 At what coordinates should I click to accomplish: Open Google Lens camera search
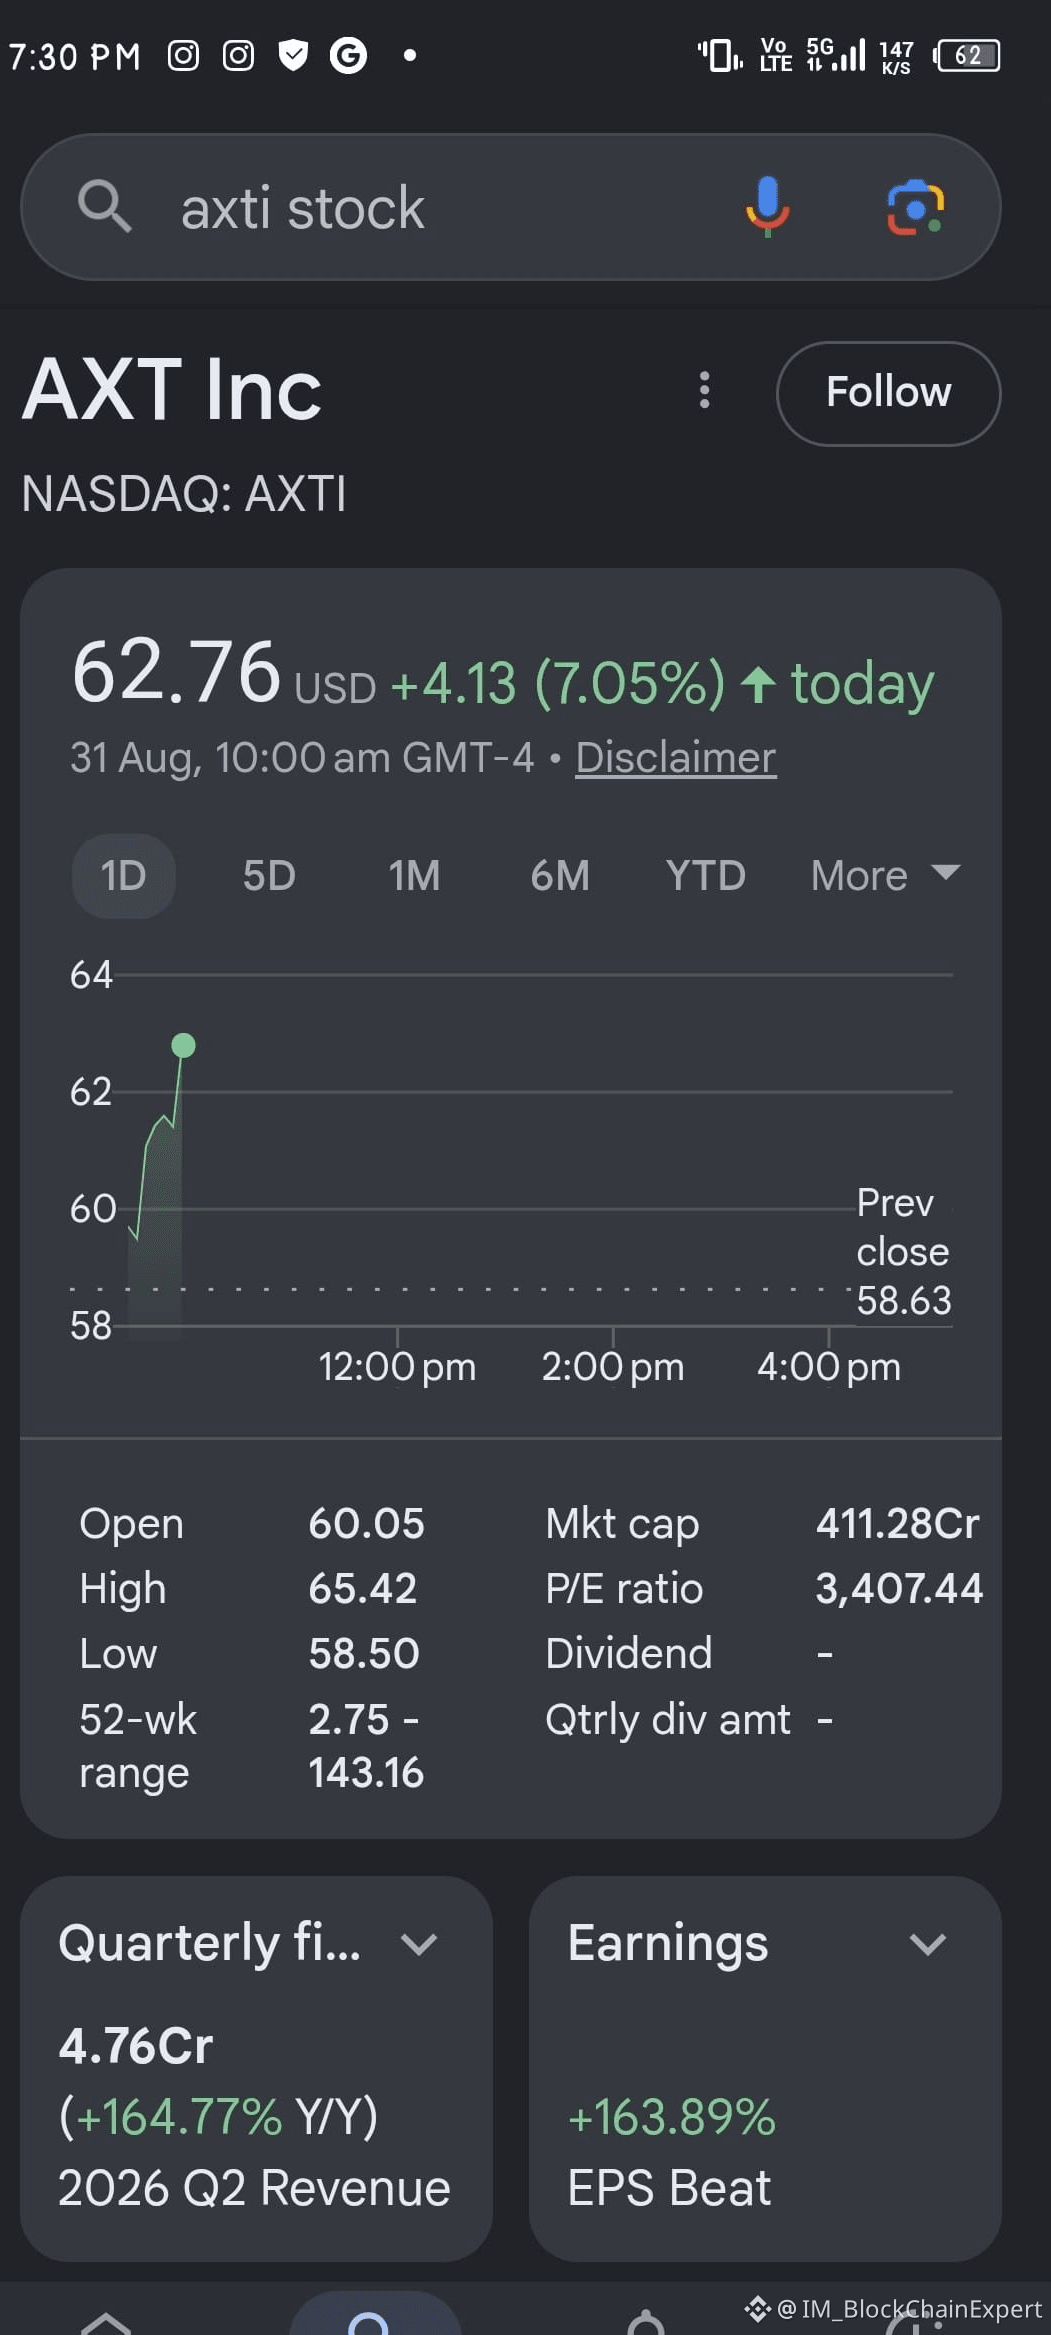pyautogui.click(x=915, y=207)
